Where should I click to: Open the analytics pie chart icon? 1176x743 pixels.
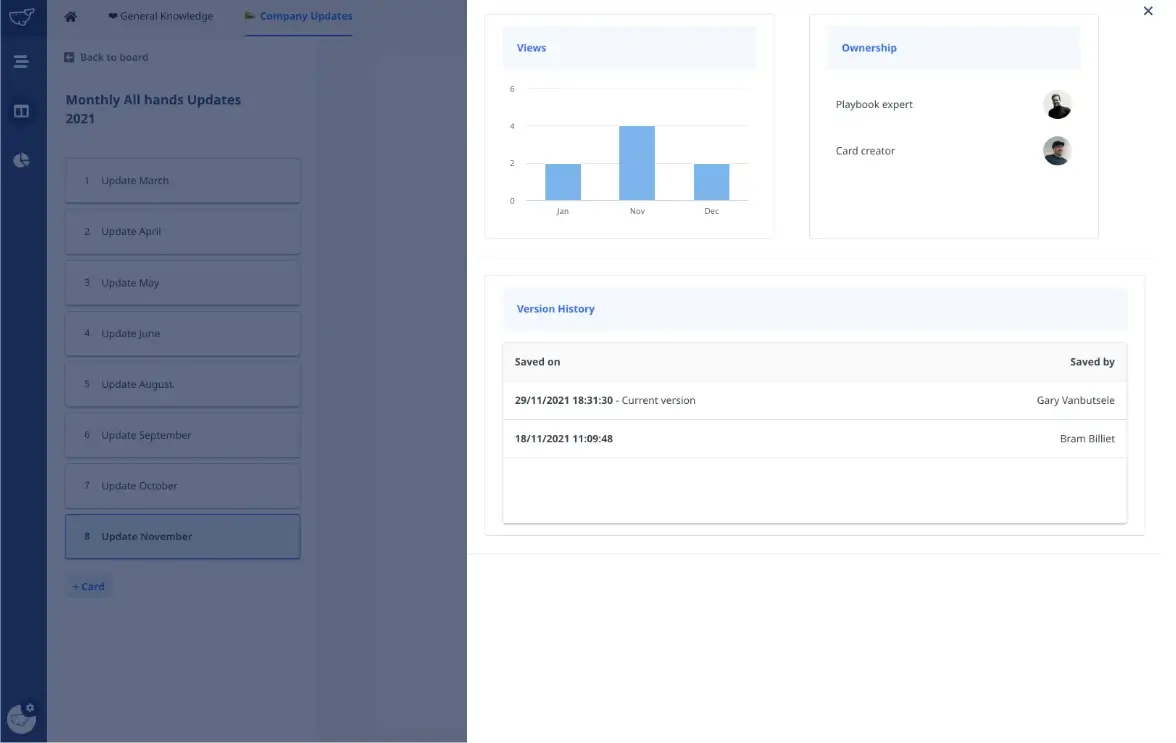point(21,160)
